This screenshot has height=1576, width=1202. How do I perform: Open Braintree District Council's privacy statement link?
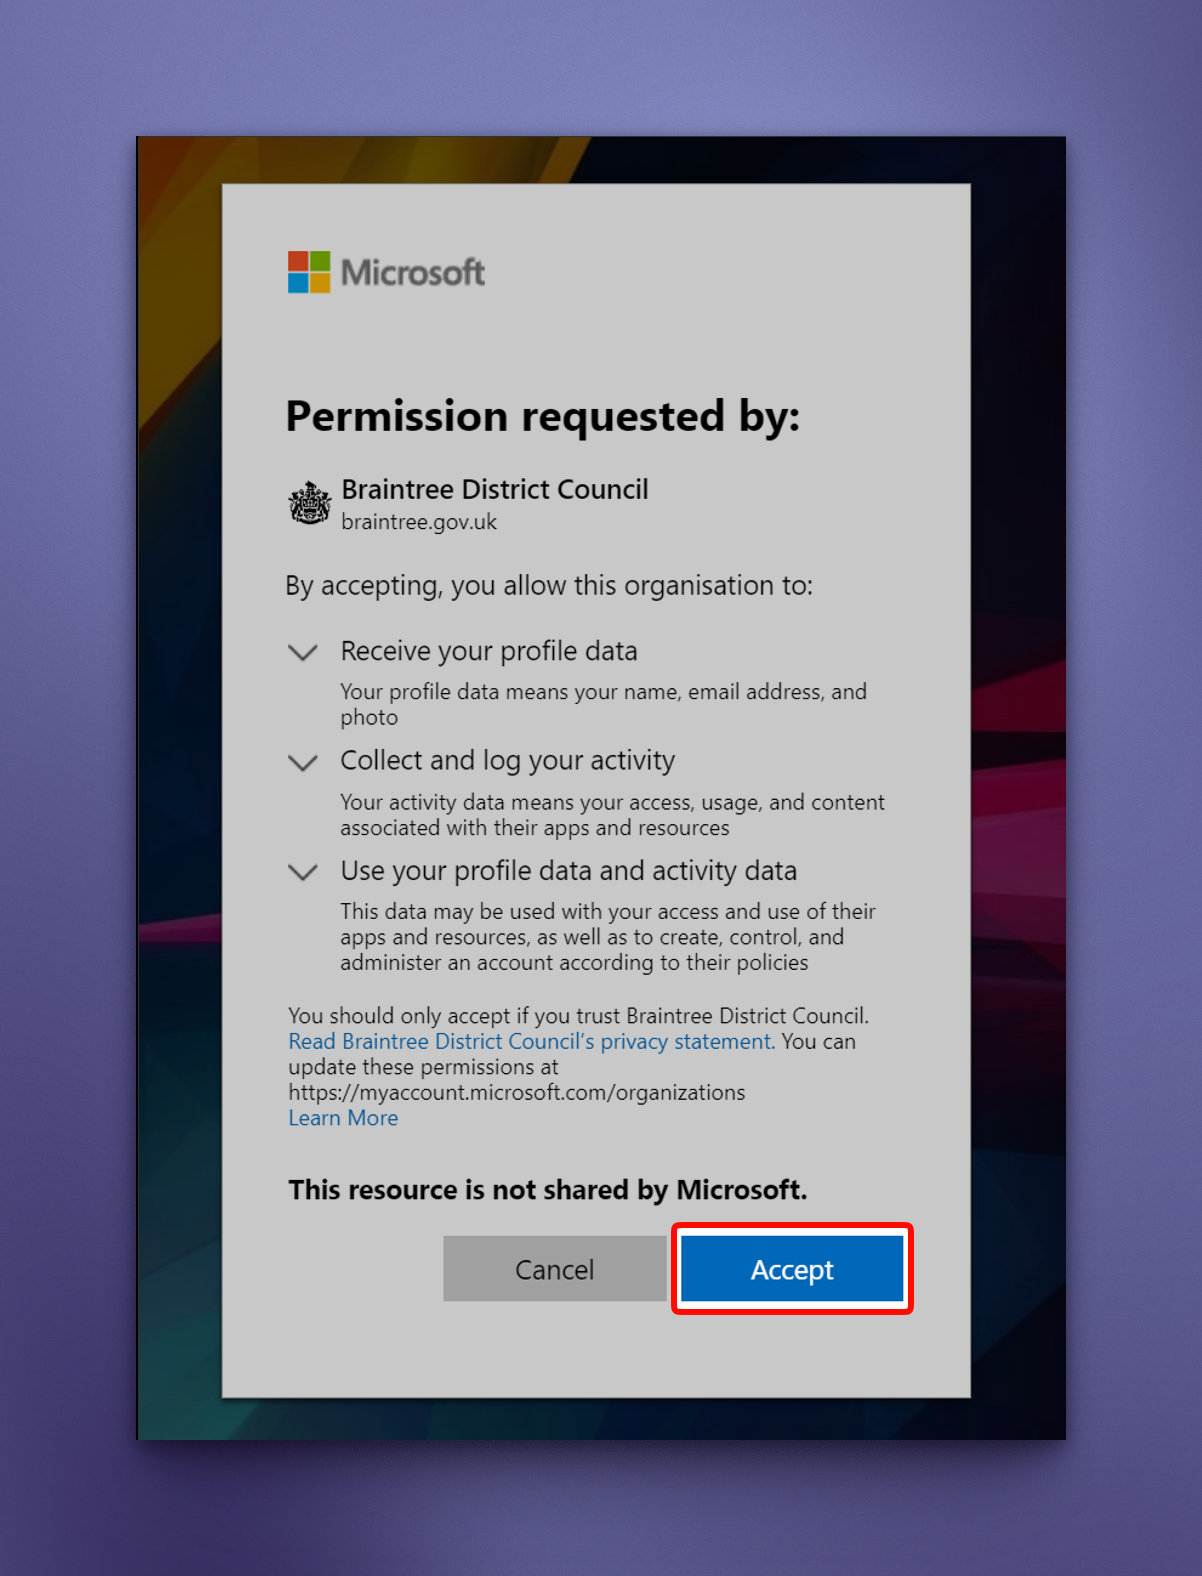pos(531,1041)
